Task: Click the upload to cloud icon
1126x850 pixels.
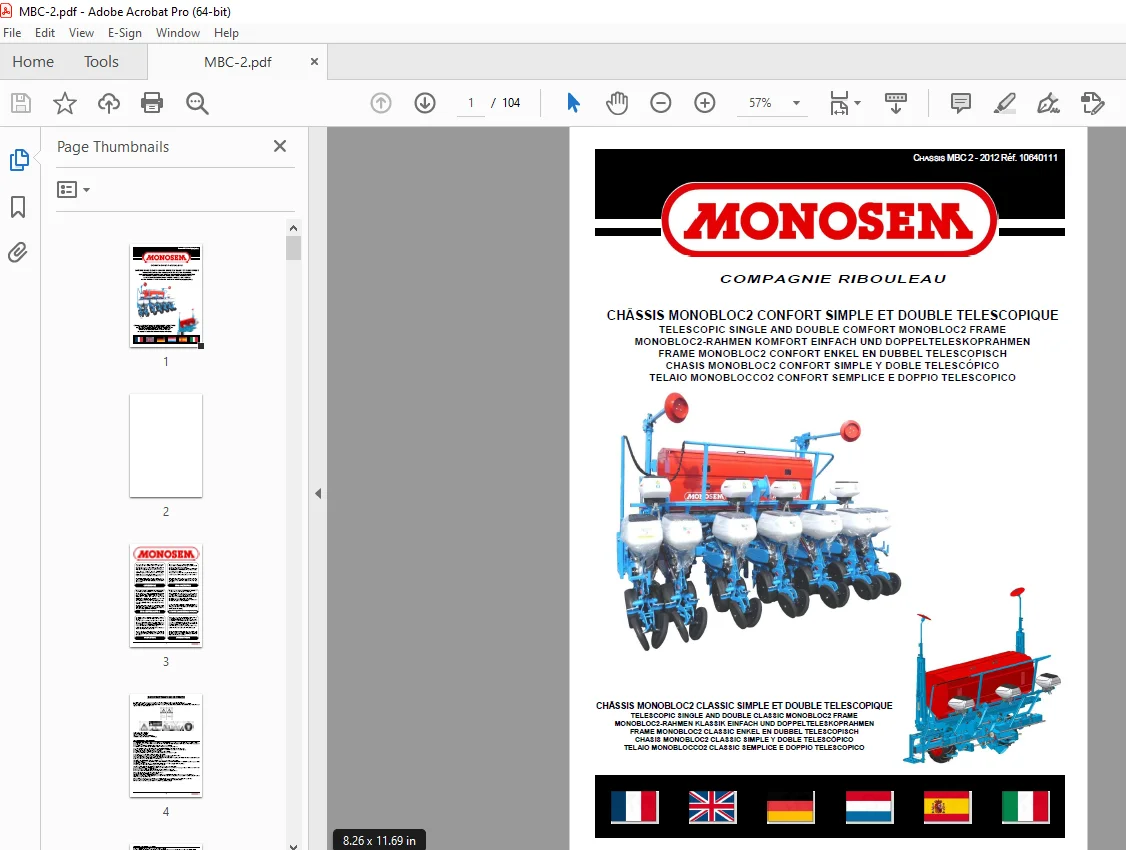Action: pos(108,103)
